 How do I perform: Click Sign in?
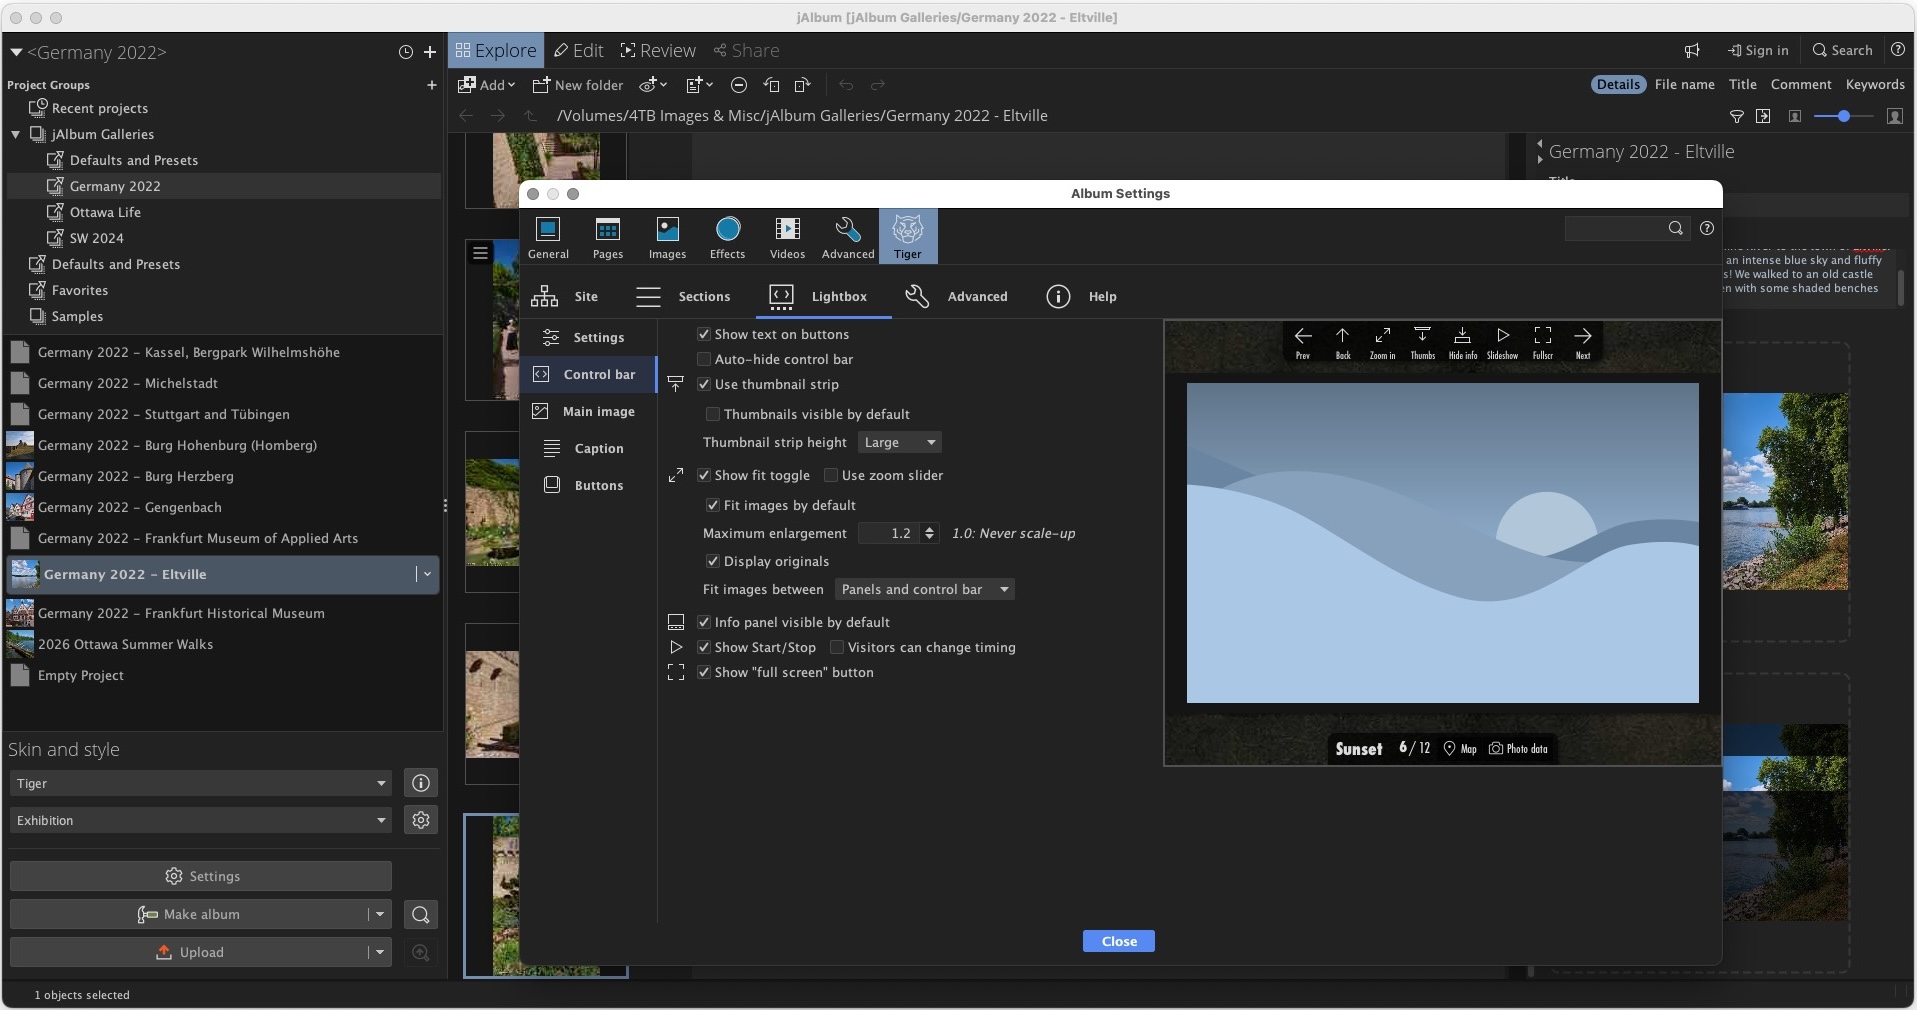tap(1757, 50)
